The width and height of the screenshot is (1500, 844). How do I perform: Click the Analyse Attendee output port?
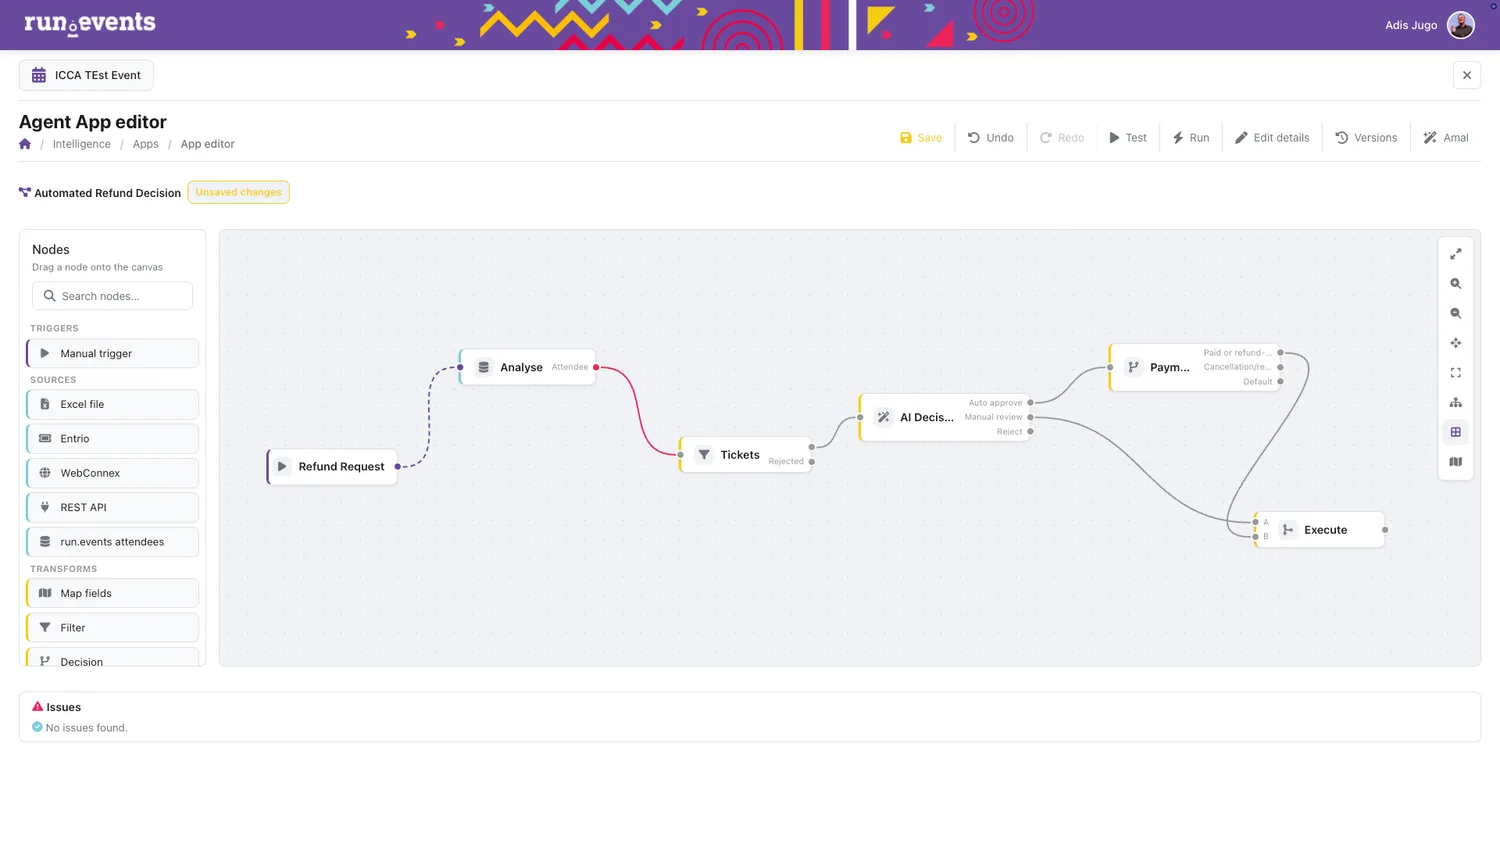coord(596,367)
